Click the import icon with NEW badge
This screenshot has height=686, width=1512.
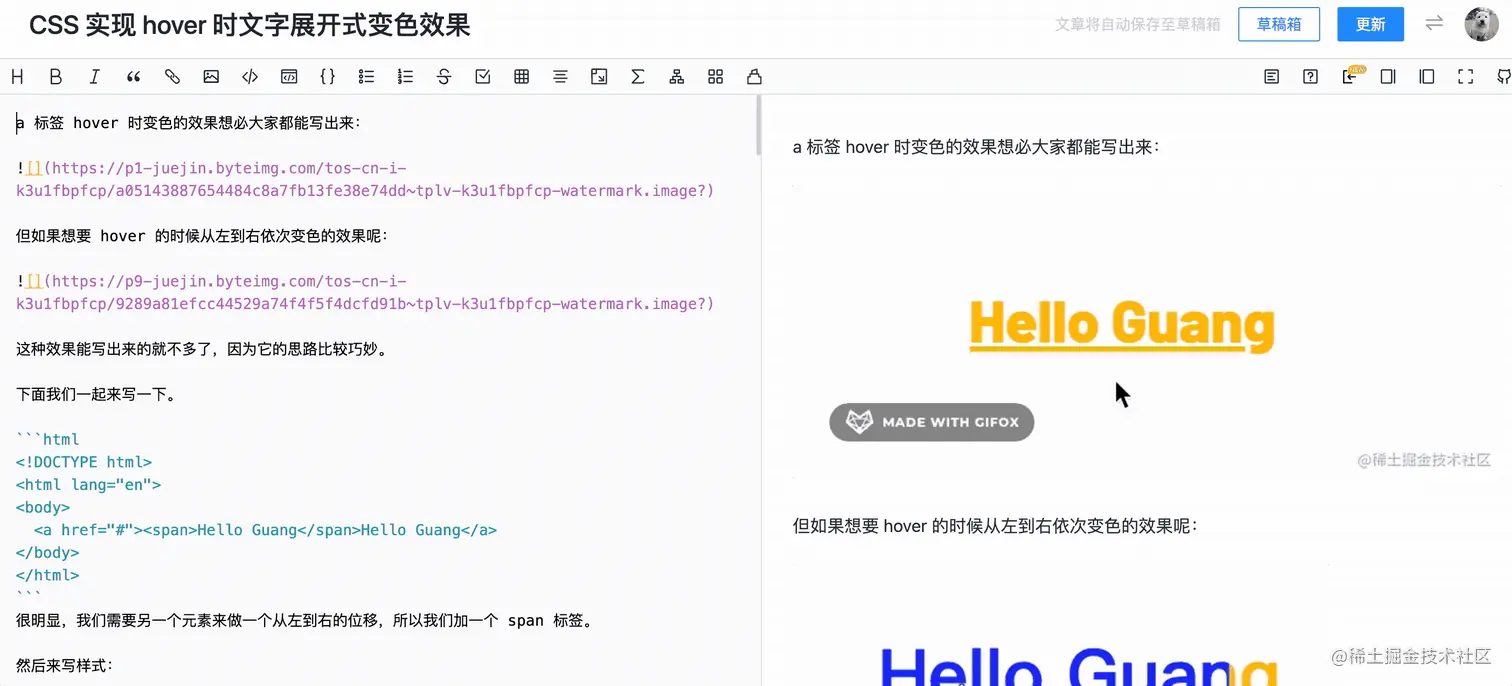(x=1351, y=76)
